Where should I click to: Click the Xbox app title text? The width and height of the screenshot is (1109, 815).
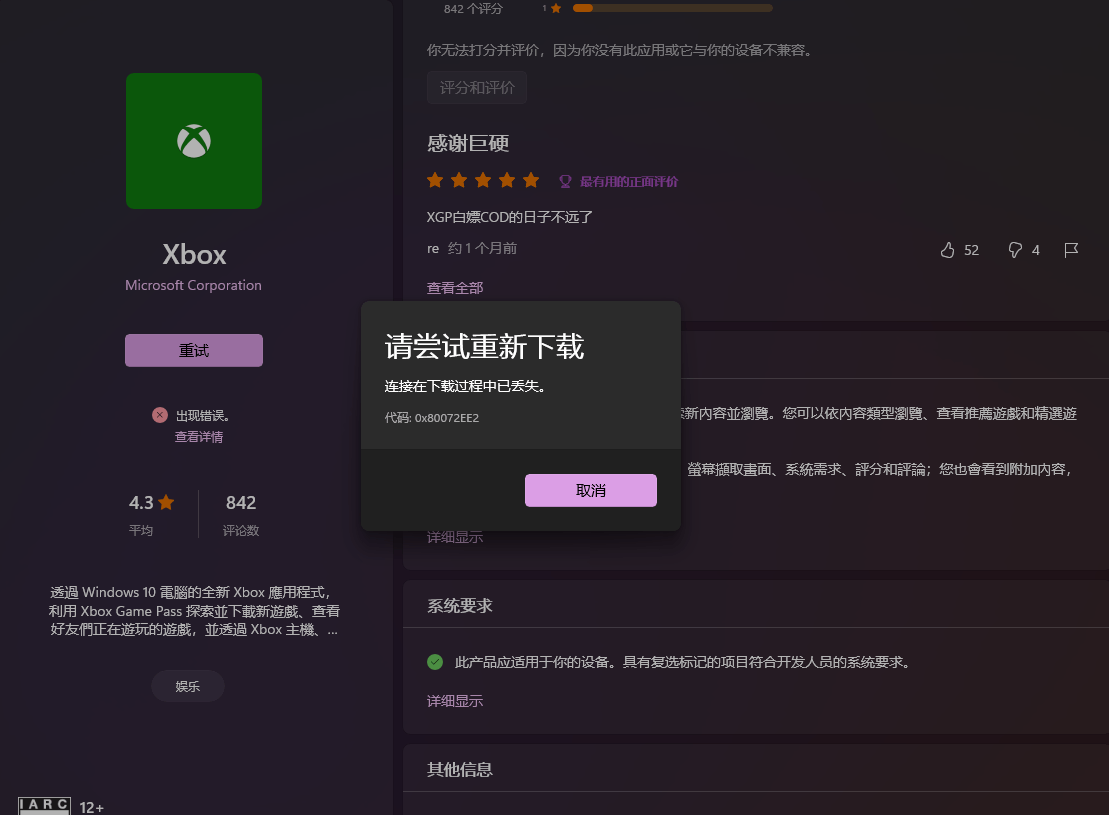[194, 255]
